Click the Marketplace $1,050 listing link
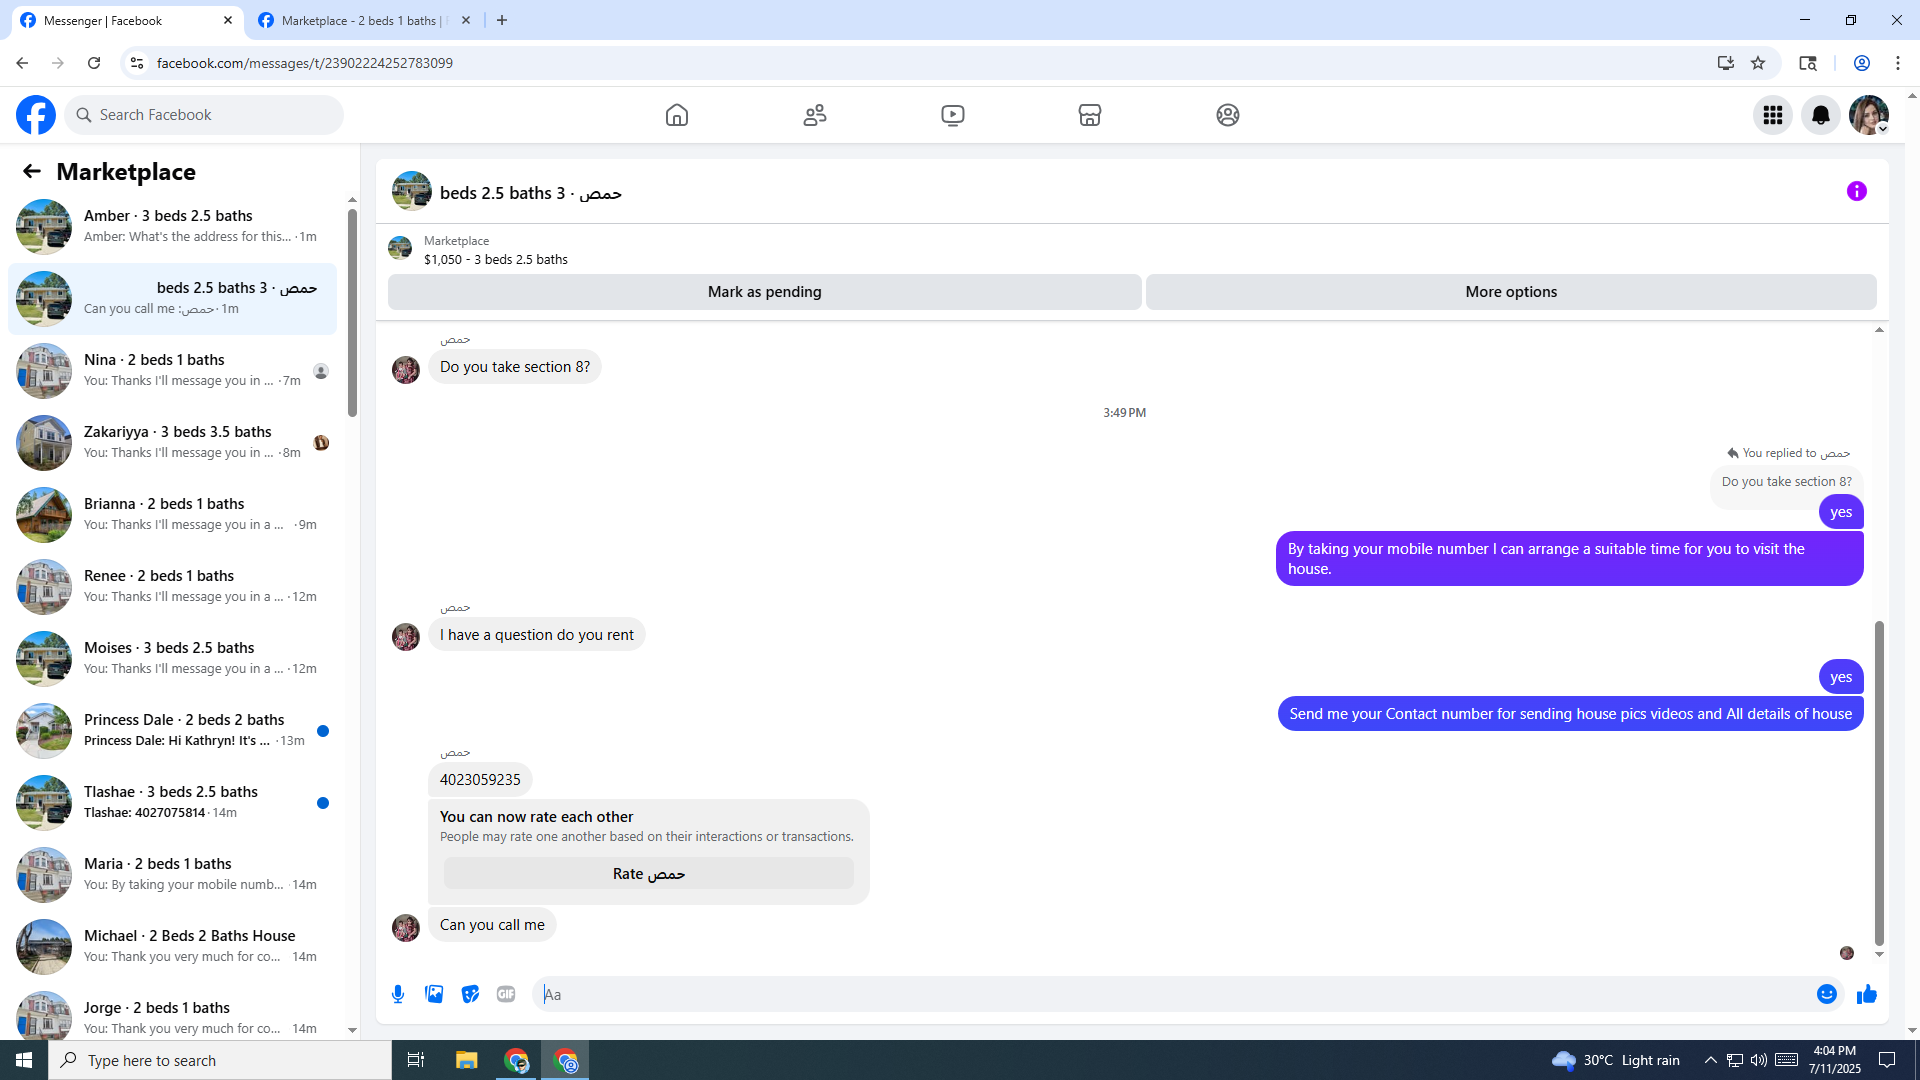This screenshot has height=1080, width=1920. click(x=495, y=259)
